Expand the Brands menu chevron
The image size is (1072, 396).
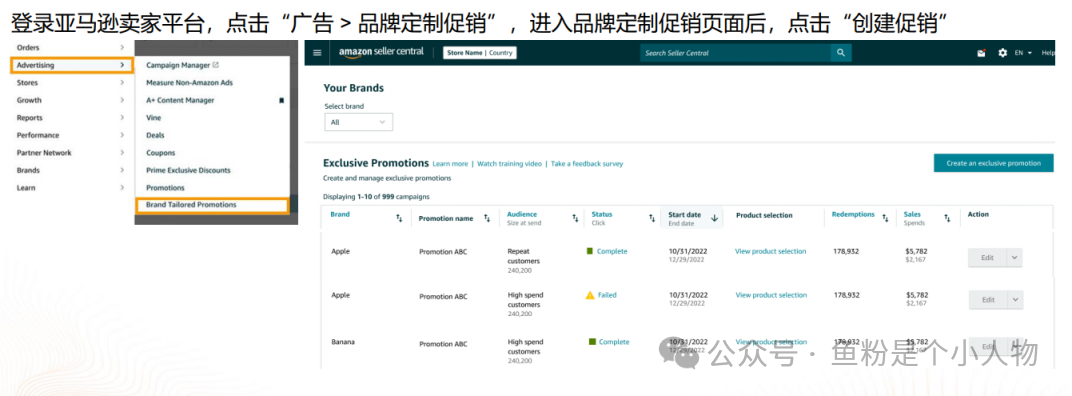pyautogui.click(x=122, y=170)
